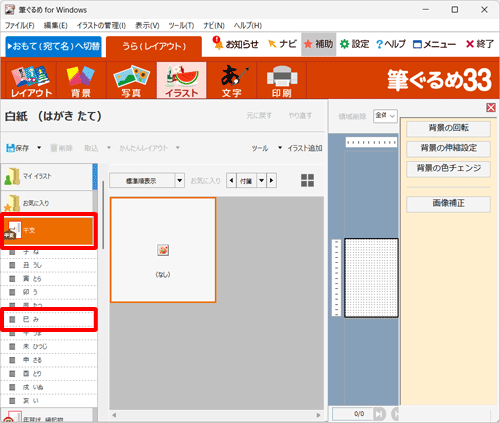This screenshot has height=423, width=500.
Task: Click 元に戻す undo
Action: (x=259, y=116)
